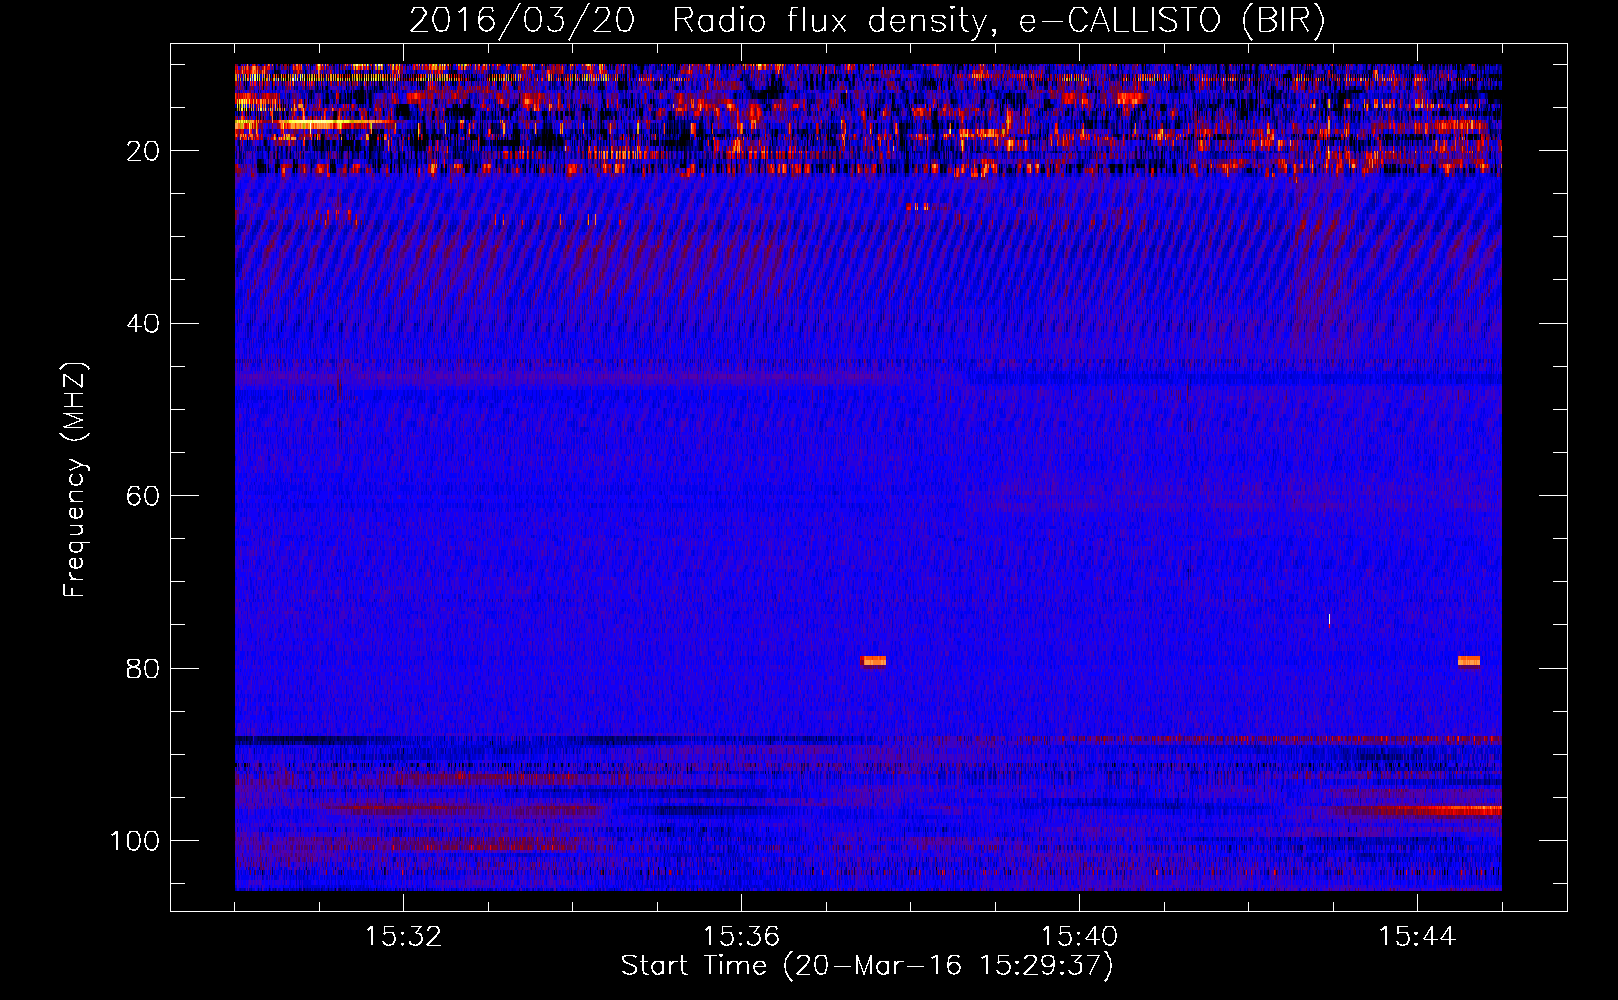Click the 'Start Time (20-Mar-16 15:29:37)' label
Image resolution: width=1618 pixels, height=1000 pixels.
[867, 966]
